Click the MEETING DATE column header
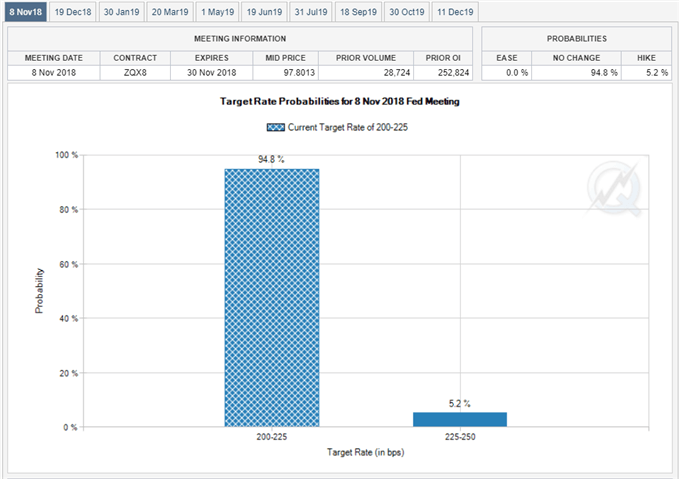 pos(54,58)
